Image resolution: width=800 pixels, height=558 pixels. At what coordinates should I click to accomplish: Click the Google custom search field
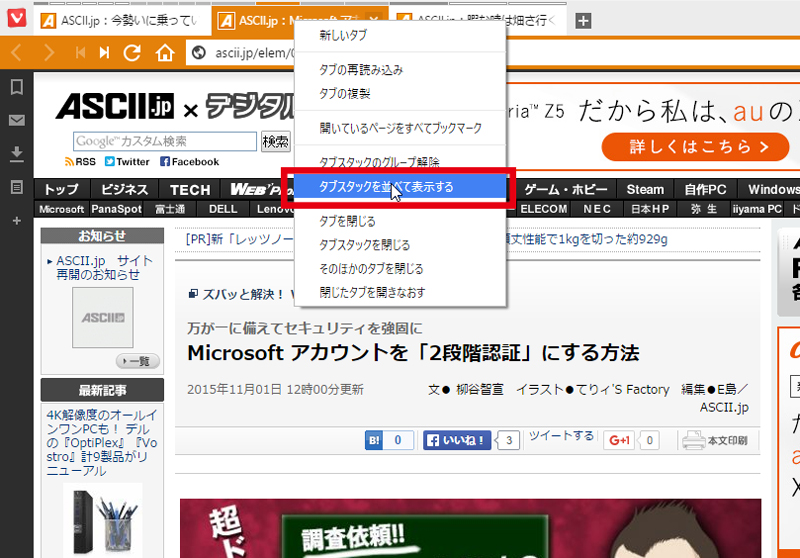click(x=165, y=141)
